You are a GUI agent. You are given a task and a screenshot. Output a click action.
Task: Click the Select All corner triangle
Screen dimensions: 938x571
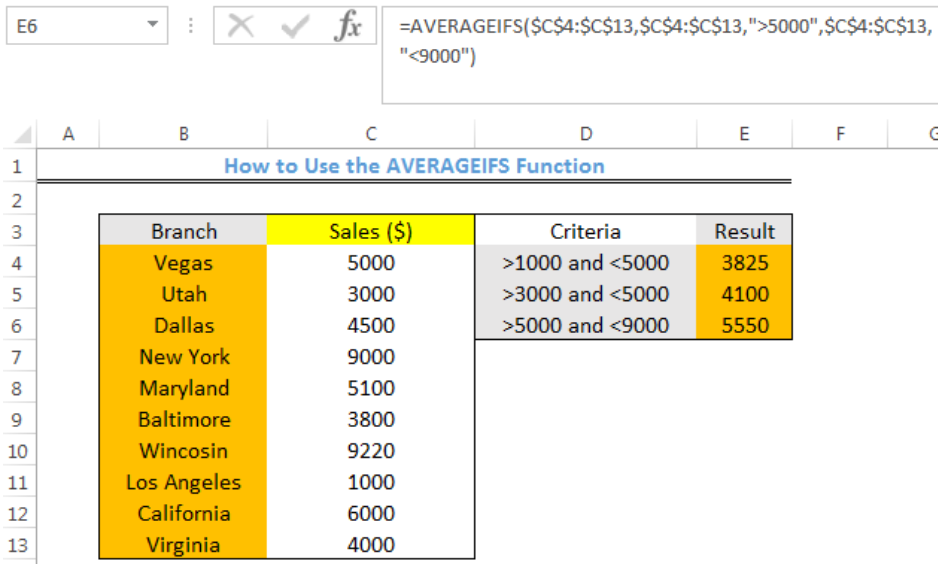22,134
